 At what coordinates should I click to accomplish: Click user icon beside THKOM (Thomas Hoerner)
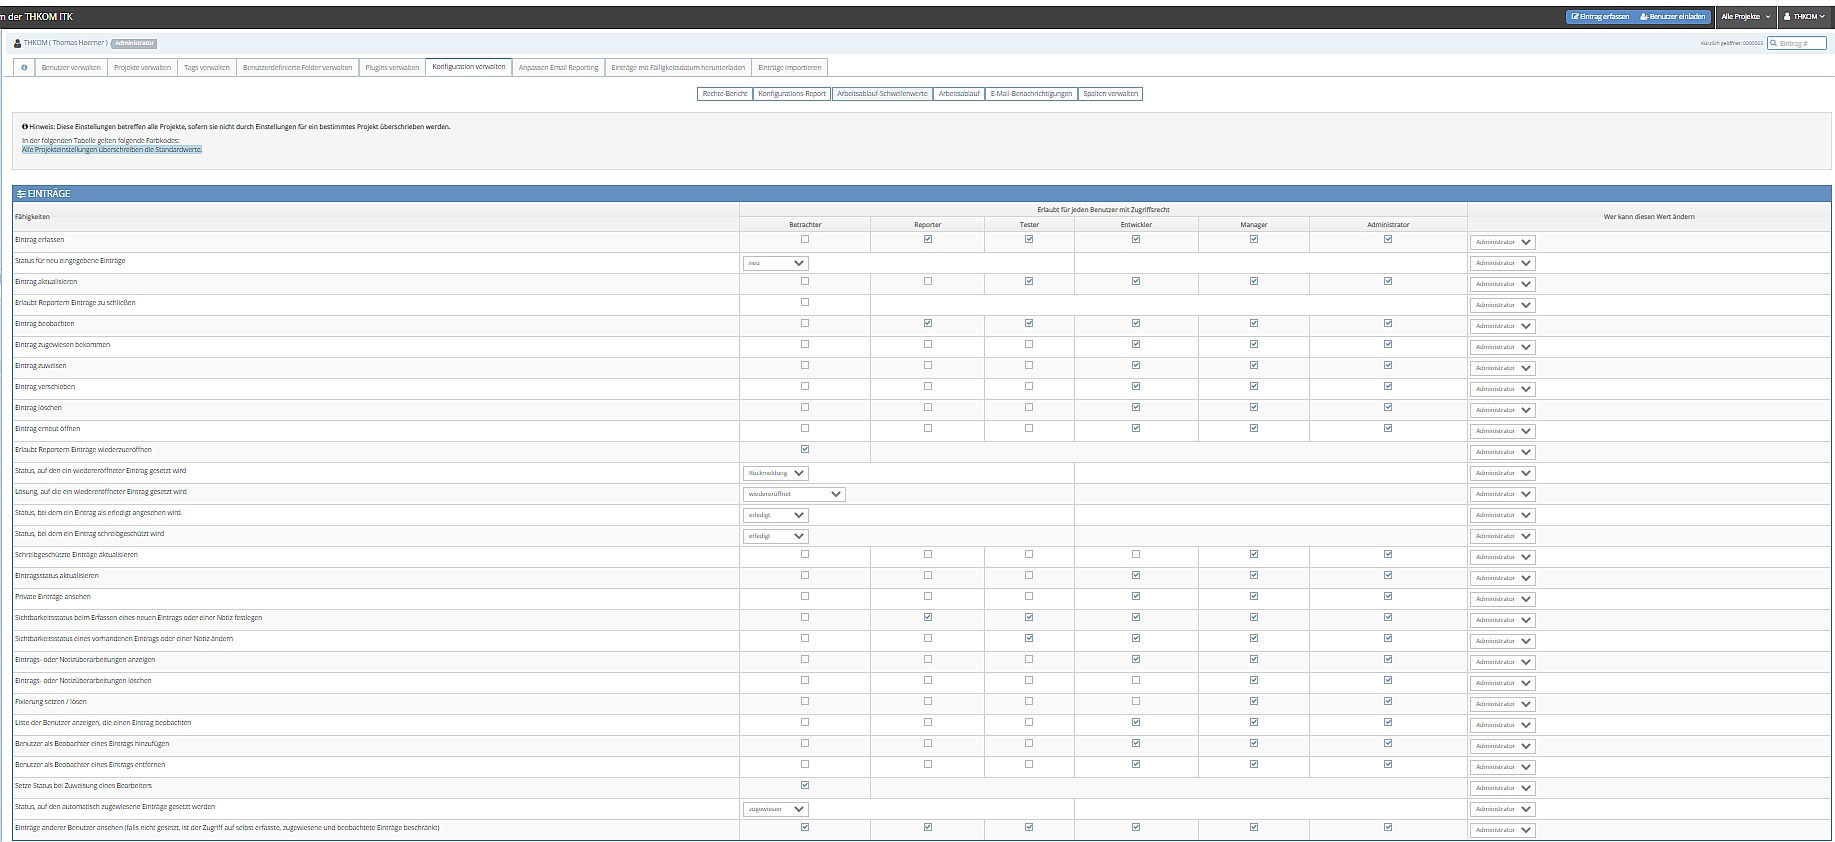tap(18, 43)
